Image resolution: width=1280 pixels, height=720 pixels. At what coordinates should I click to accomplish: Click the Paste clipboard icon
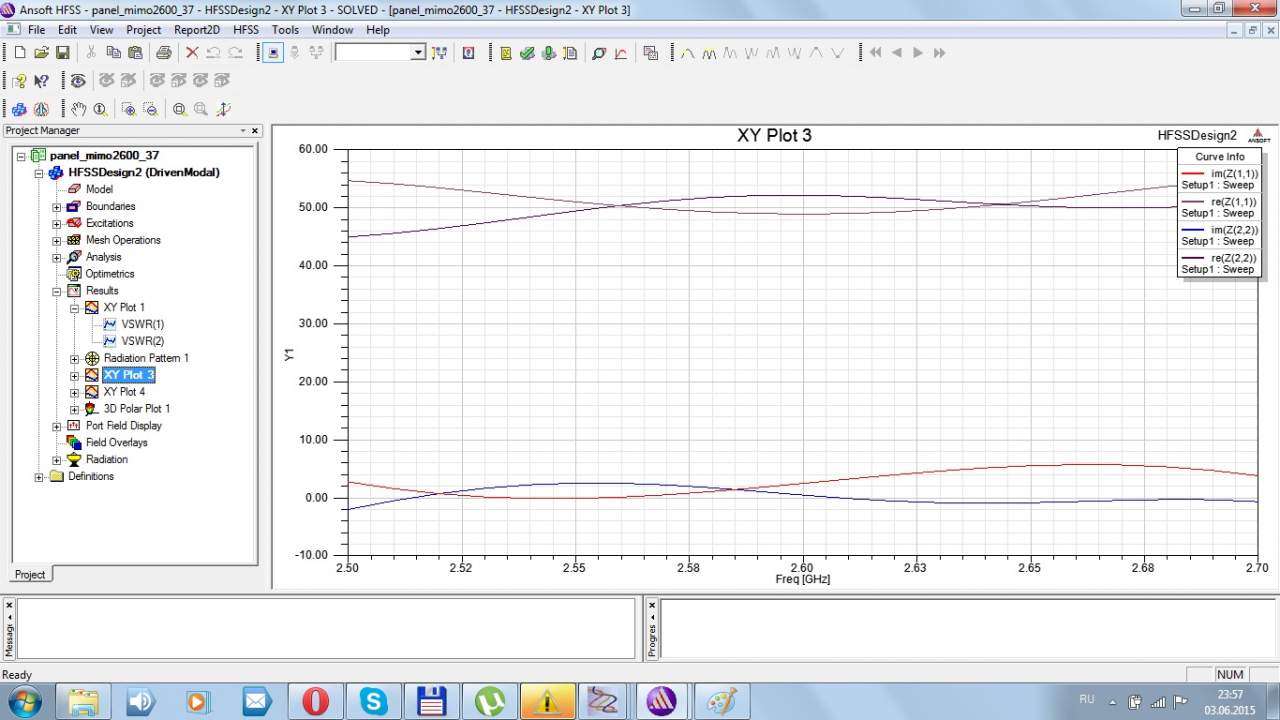pos(135,53)
